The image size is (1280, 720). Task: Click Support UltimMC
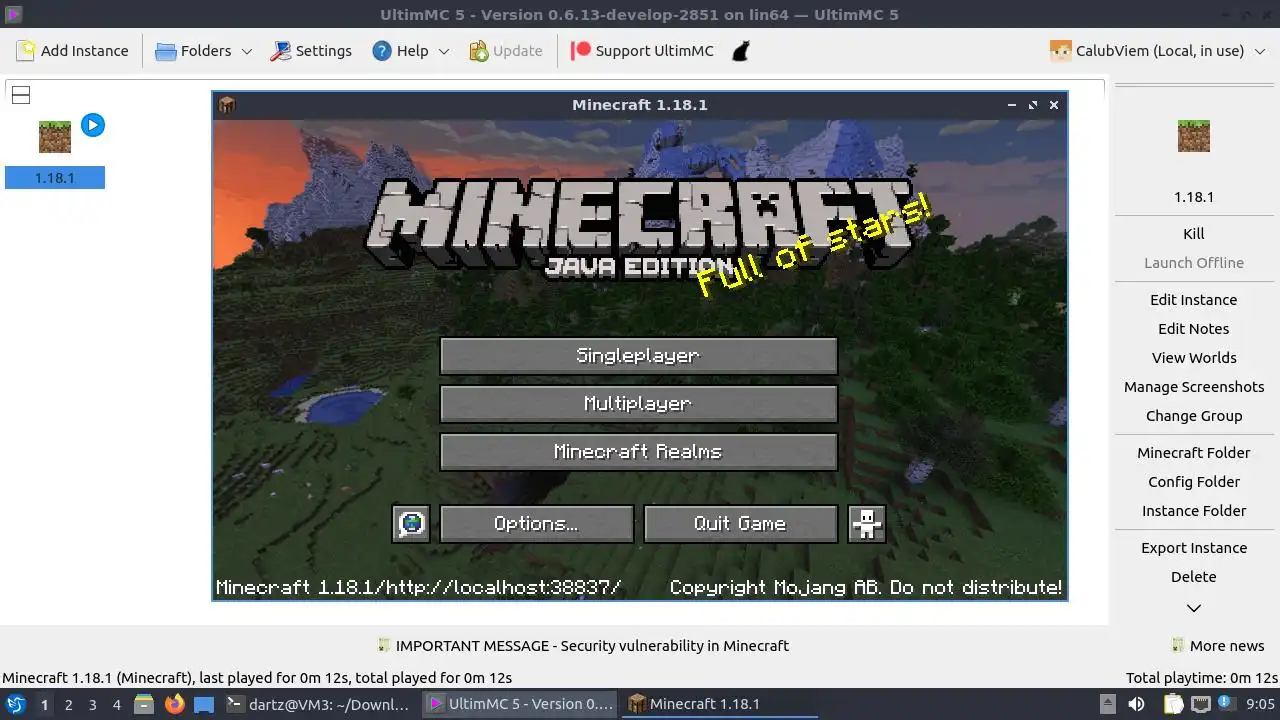click(x=642, y=51)
